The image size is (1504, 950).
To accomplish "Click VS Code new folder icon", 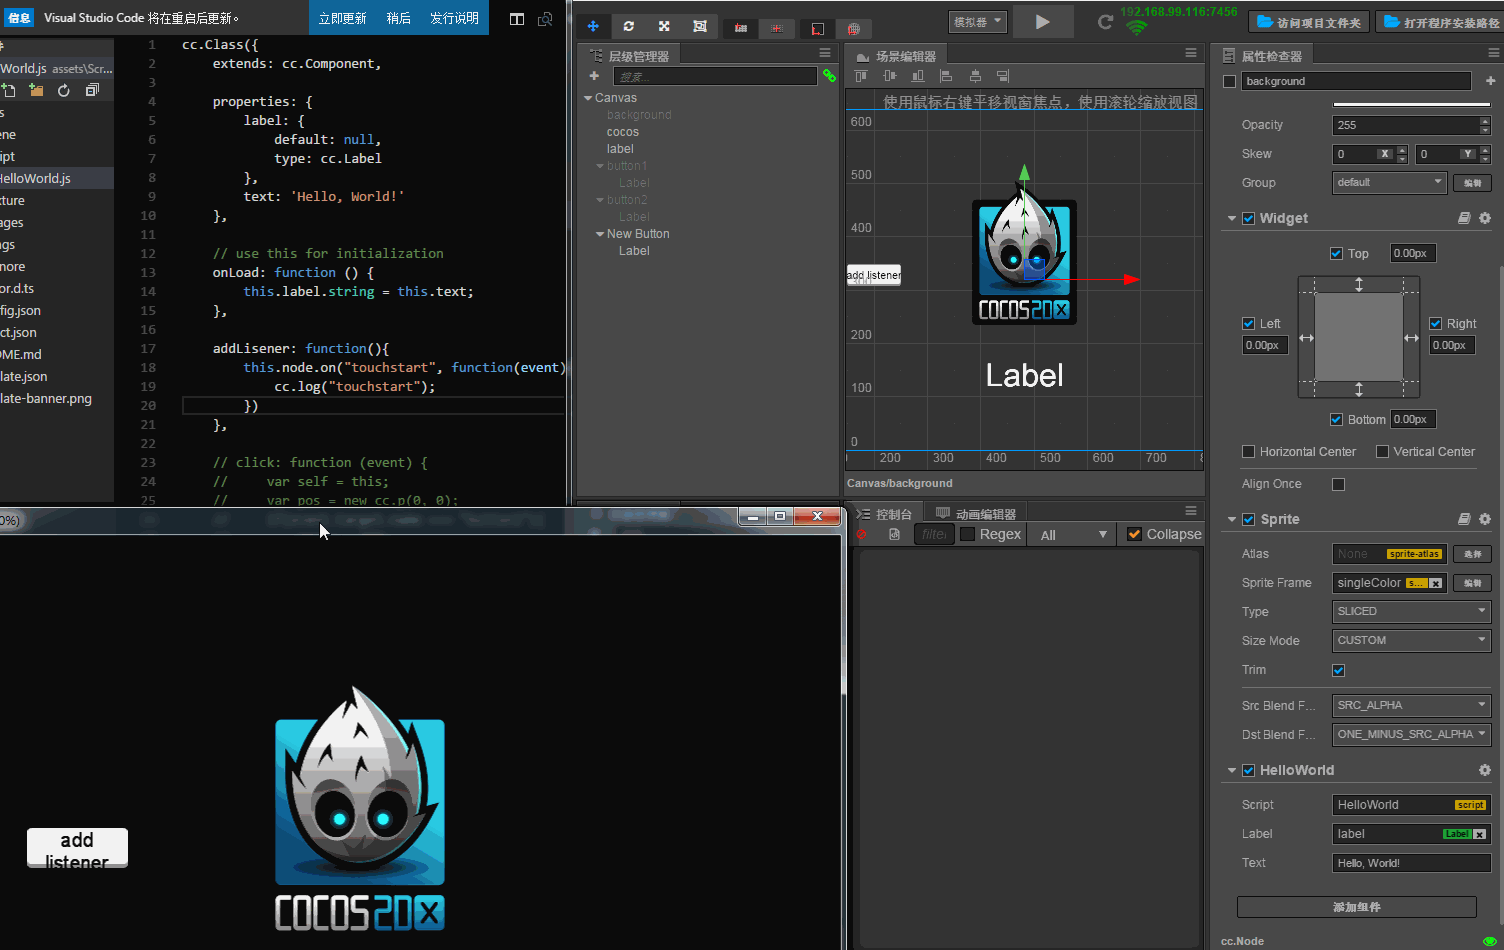I will (36, 90).
